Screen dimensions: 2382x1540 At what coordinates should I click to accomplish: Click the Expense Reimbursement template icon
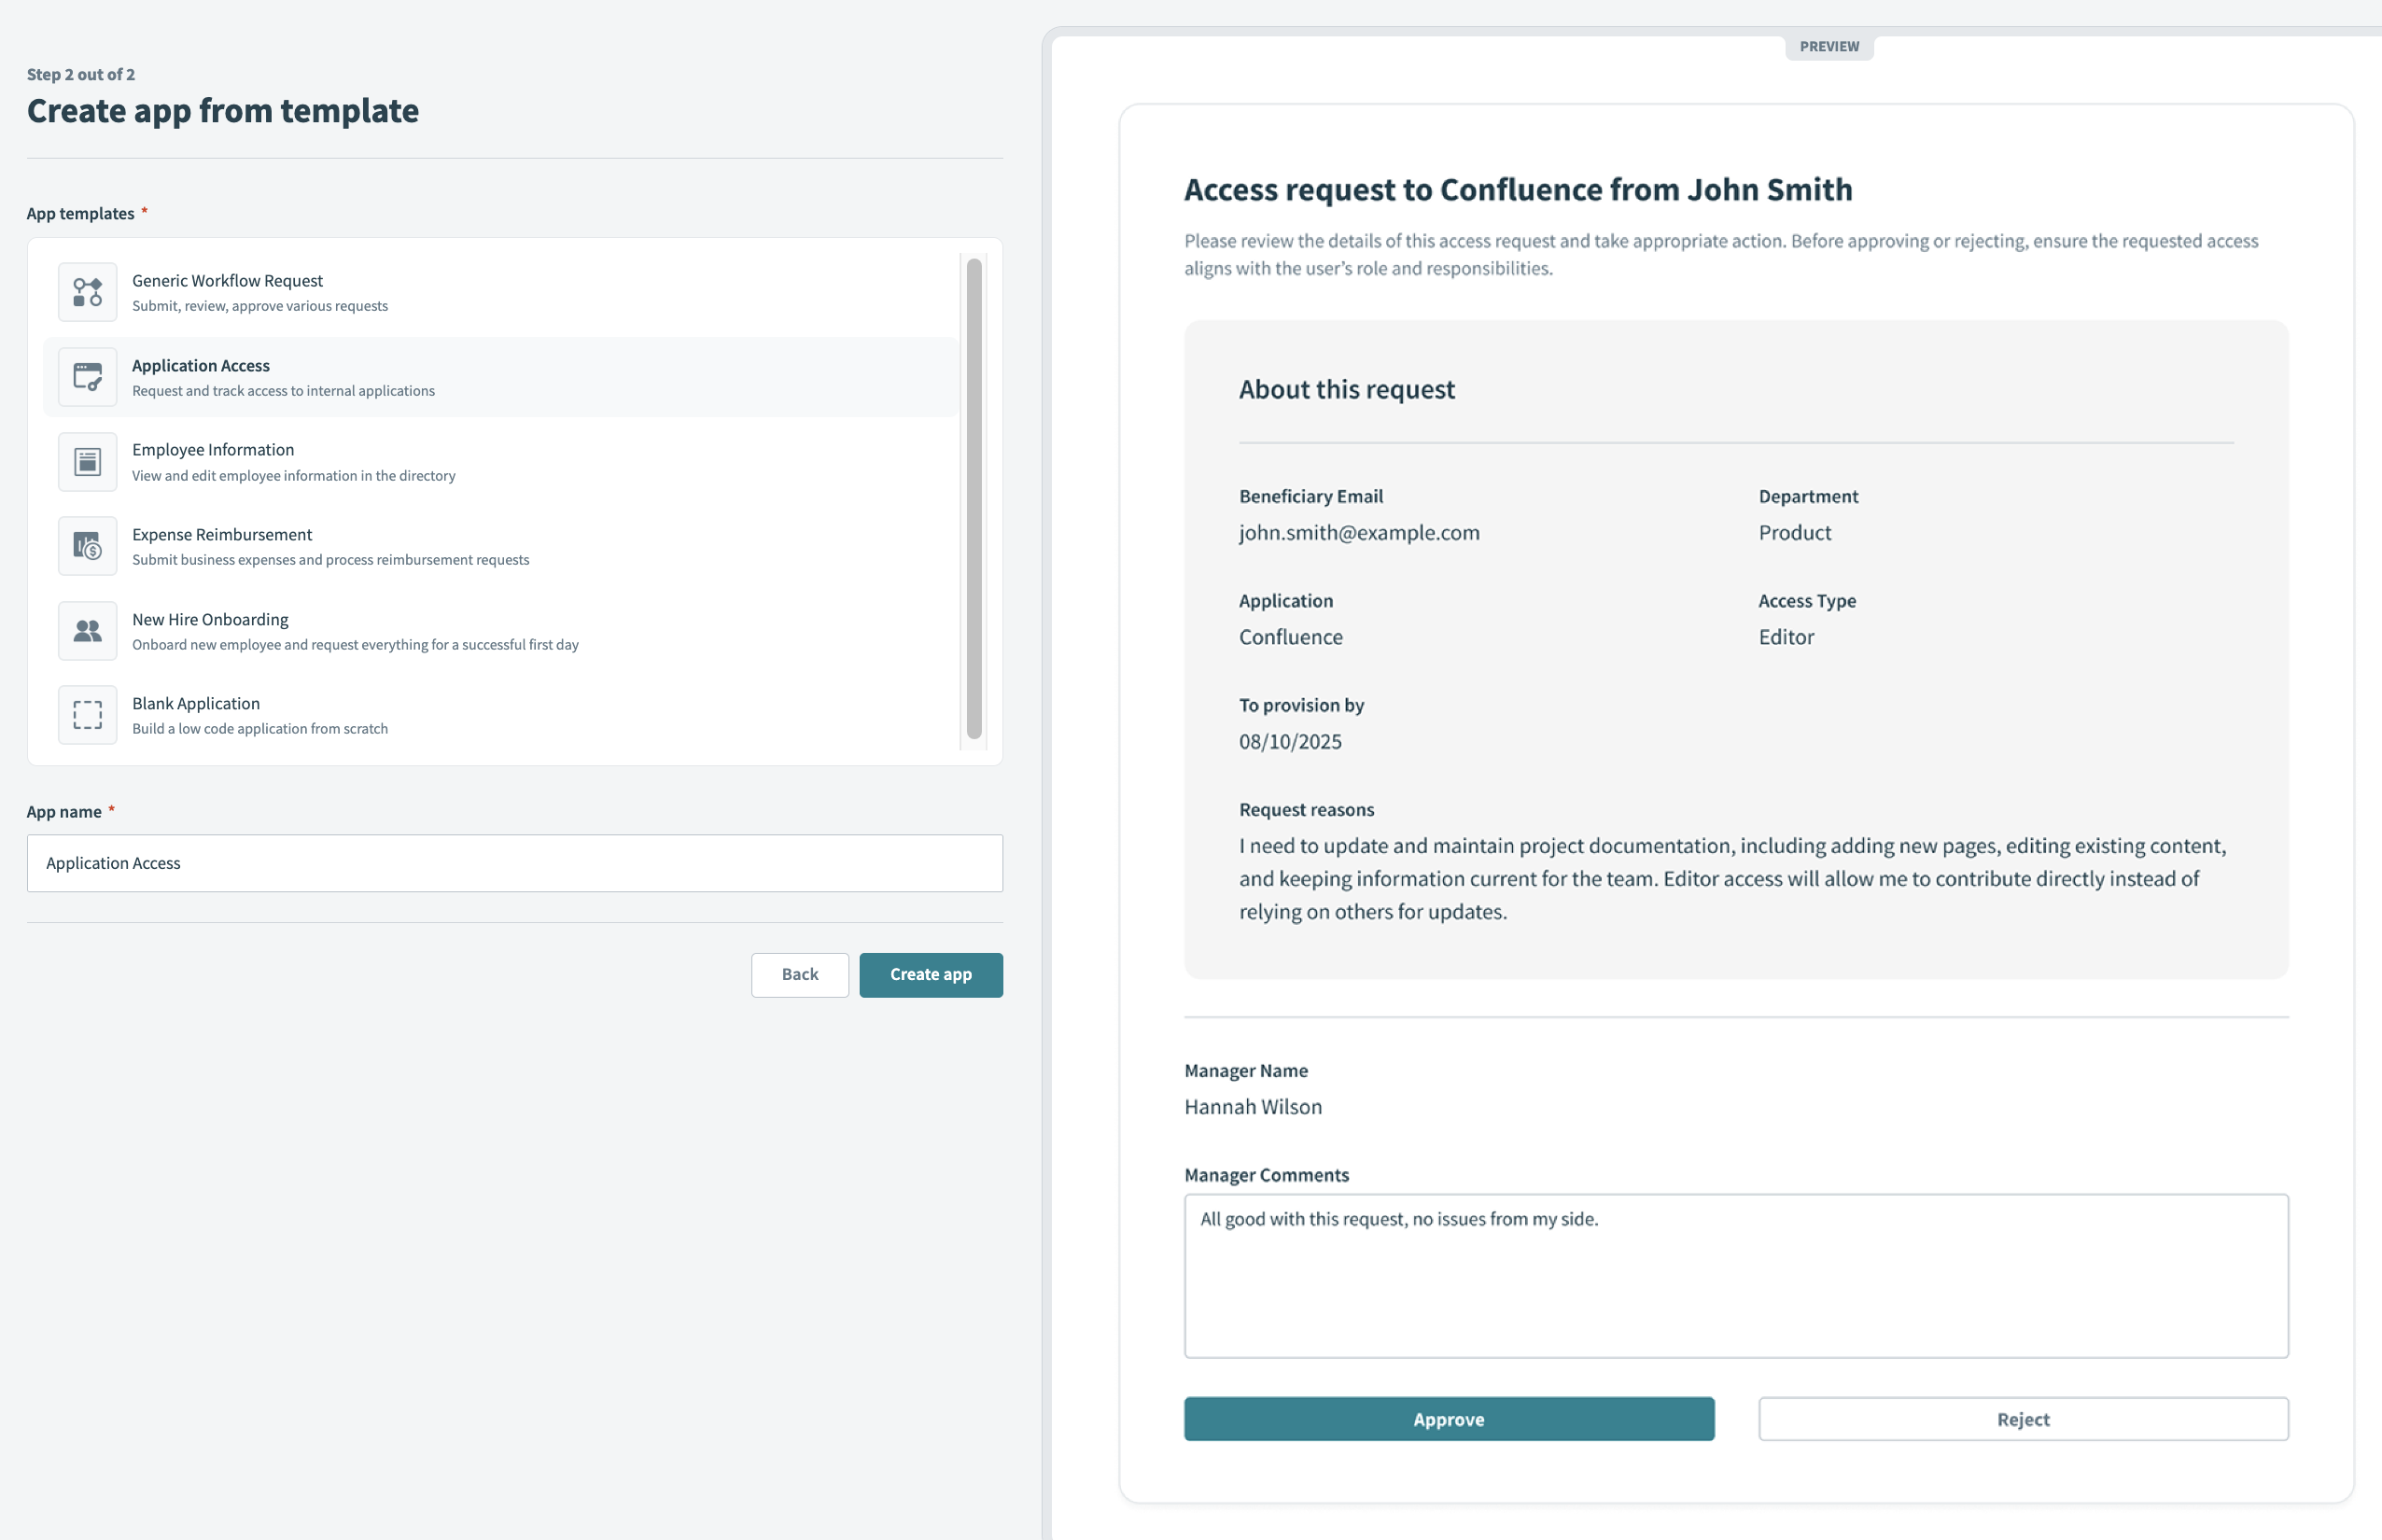click(x=87, y=546)
